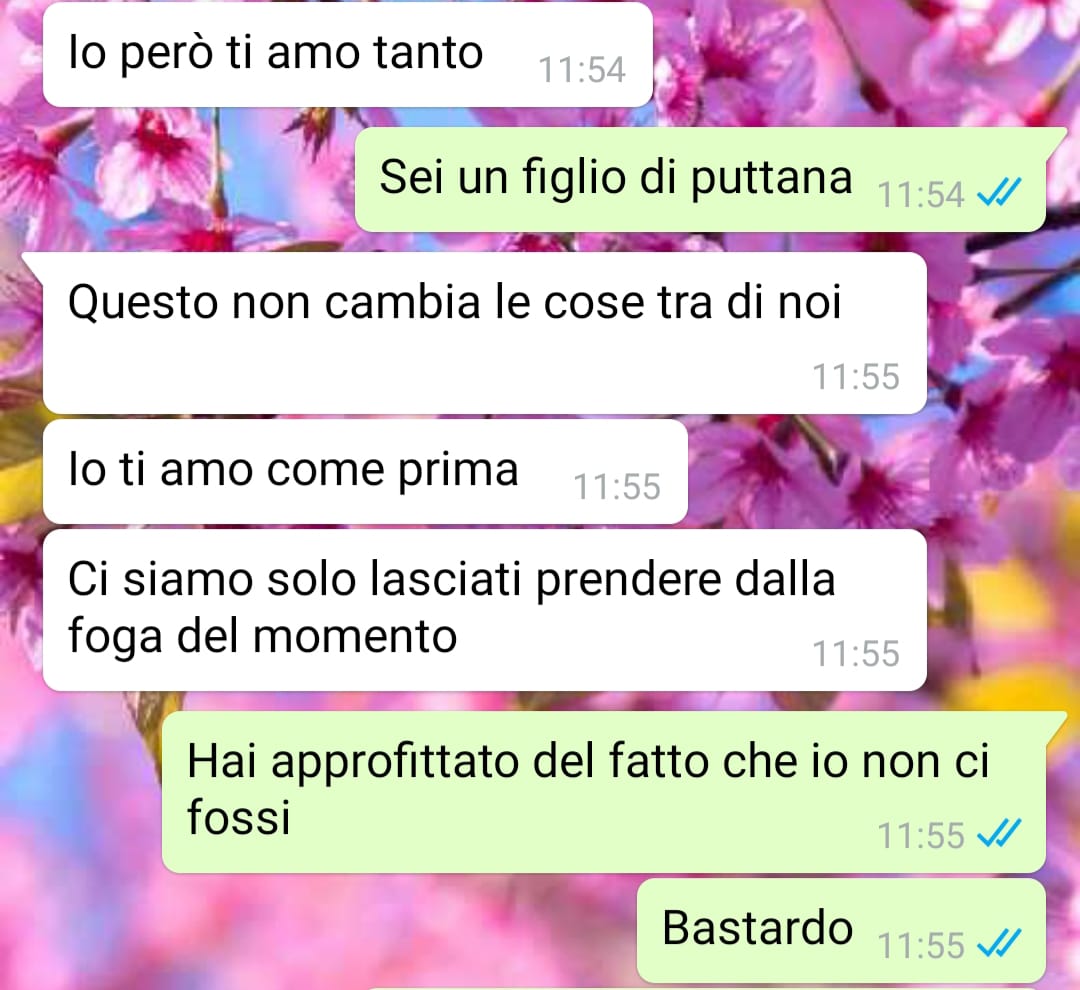Image resolution: width=1080 pixels, height=990 pixels.
Task: Select the "Sei un figlio di puttana" bubble
Action: pos(700,179)
